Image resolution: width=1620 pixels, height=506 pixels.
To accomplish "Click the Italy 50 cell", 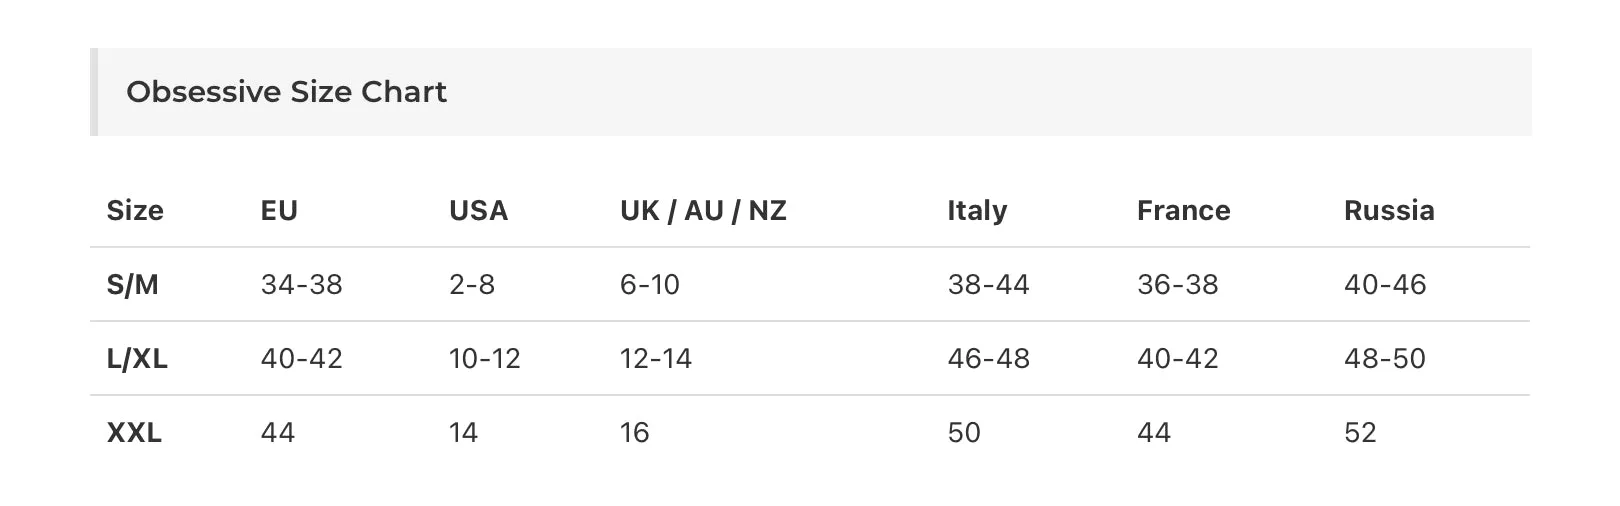I will (964, 433).
